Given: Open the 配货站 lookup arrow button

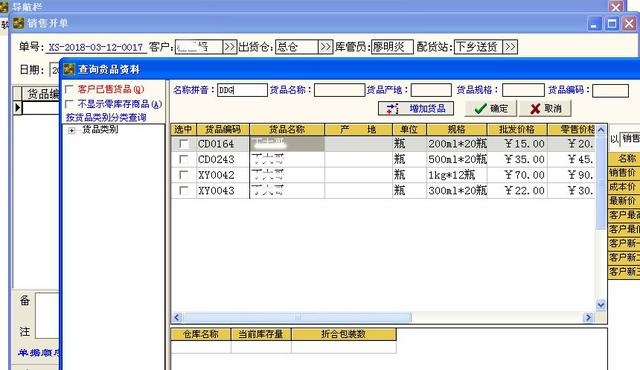Looking at the screenshot, I should pyautogui.click(x=510, y=47).
